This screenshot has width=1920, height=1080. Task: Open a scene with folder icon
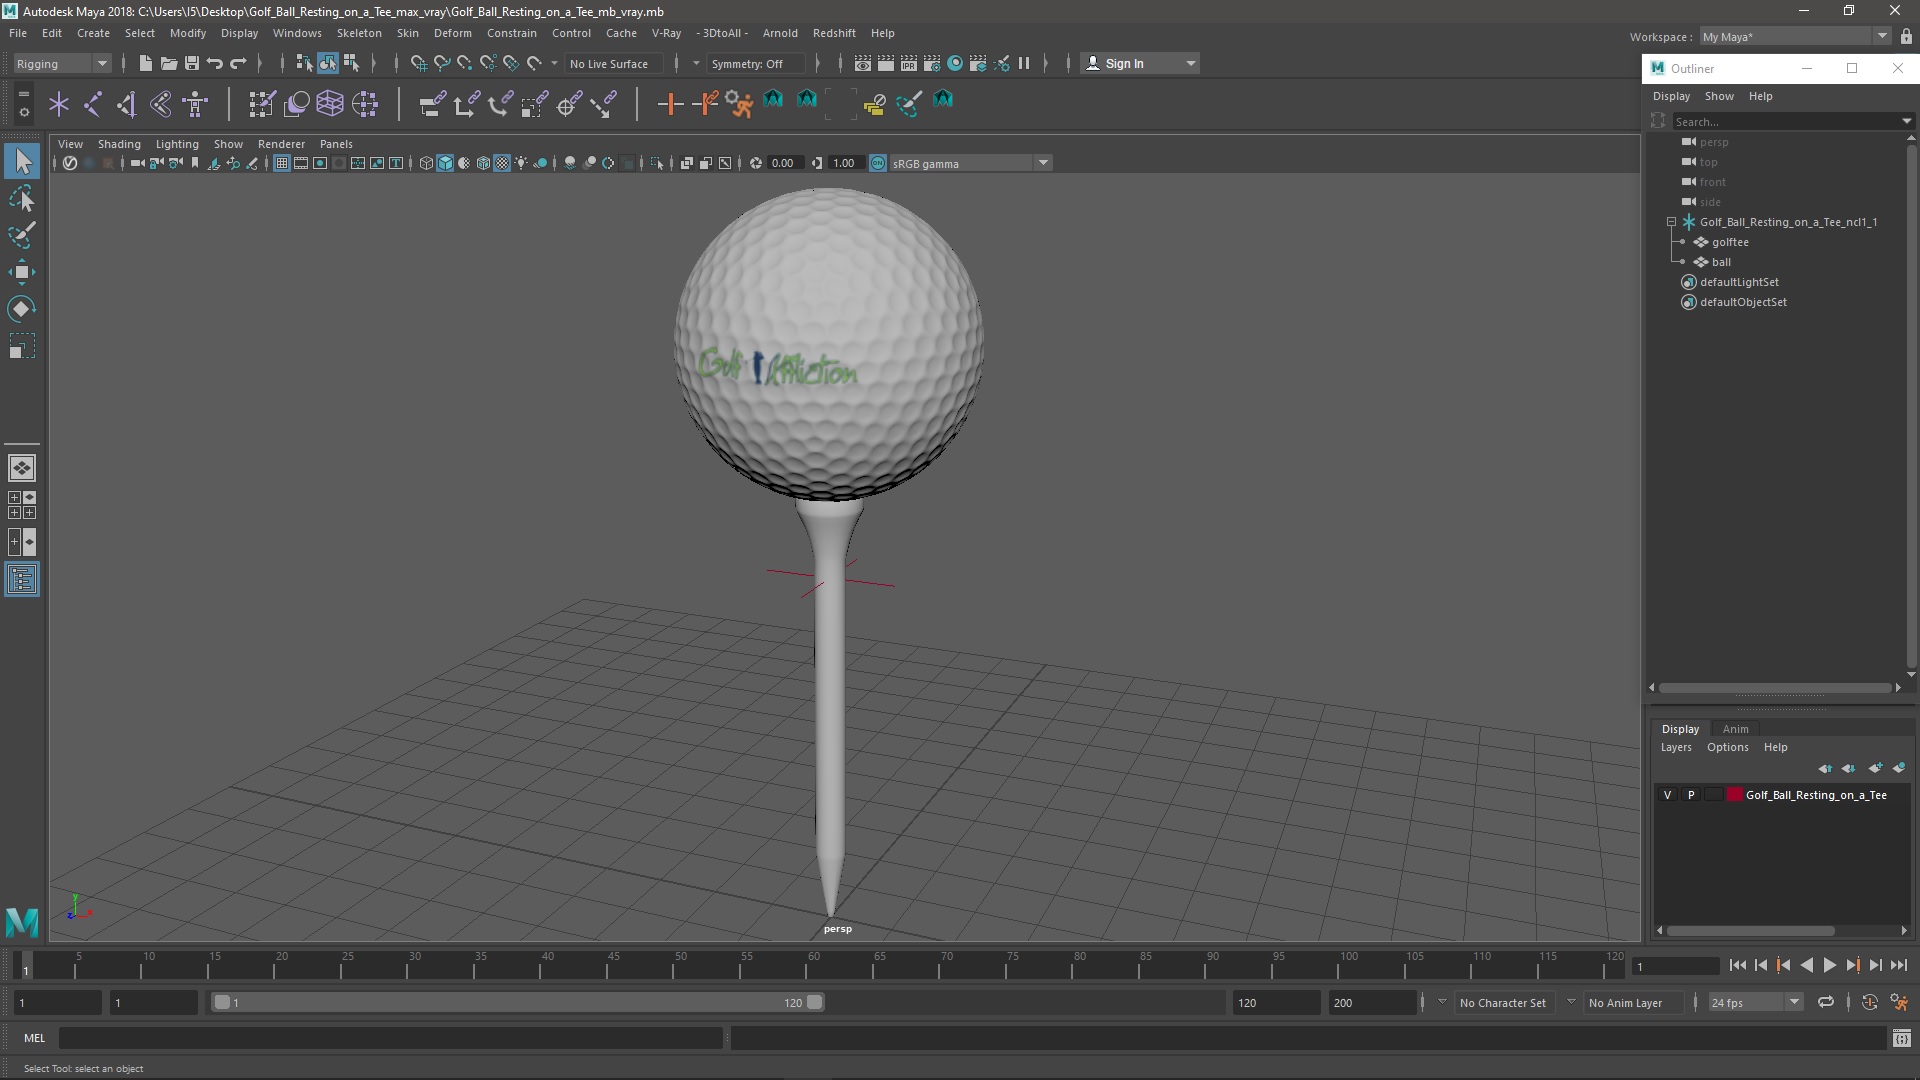(169, 63)
